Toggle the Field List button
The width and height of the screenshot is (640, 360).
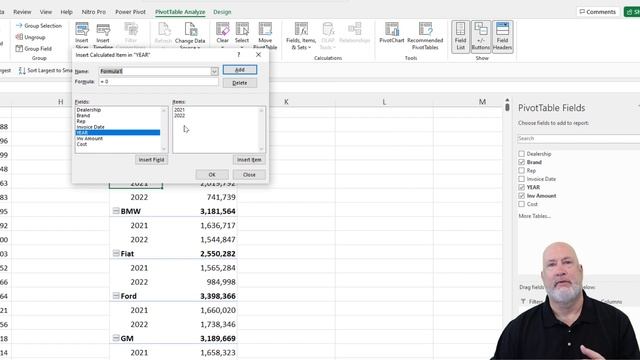[460, 36]
